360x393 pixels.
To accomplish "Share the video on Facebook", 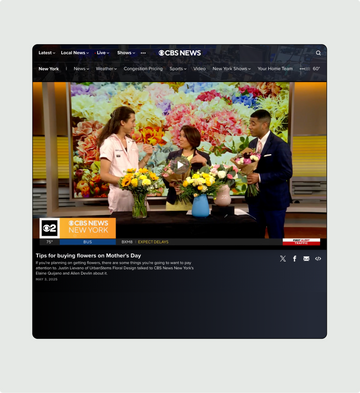I will click(x=295, y=259).
